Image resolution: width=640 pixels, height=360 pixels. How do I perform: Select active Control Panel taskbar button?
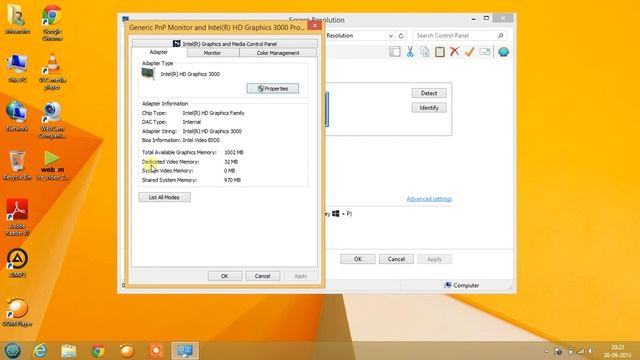click(185, 351)
